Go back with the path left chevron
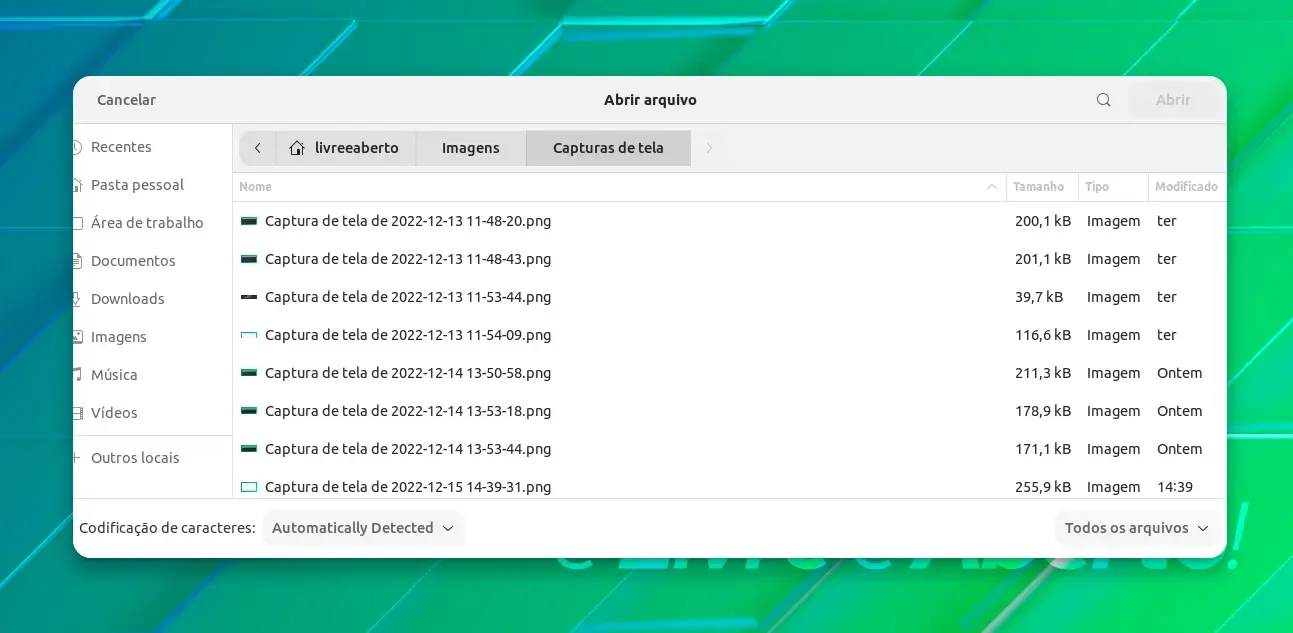Viewport: 1293px width, 633px height. [x=257, y=148]
